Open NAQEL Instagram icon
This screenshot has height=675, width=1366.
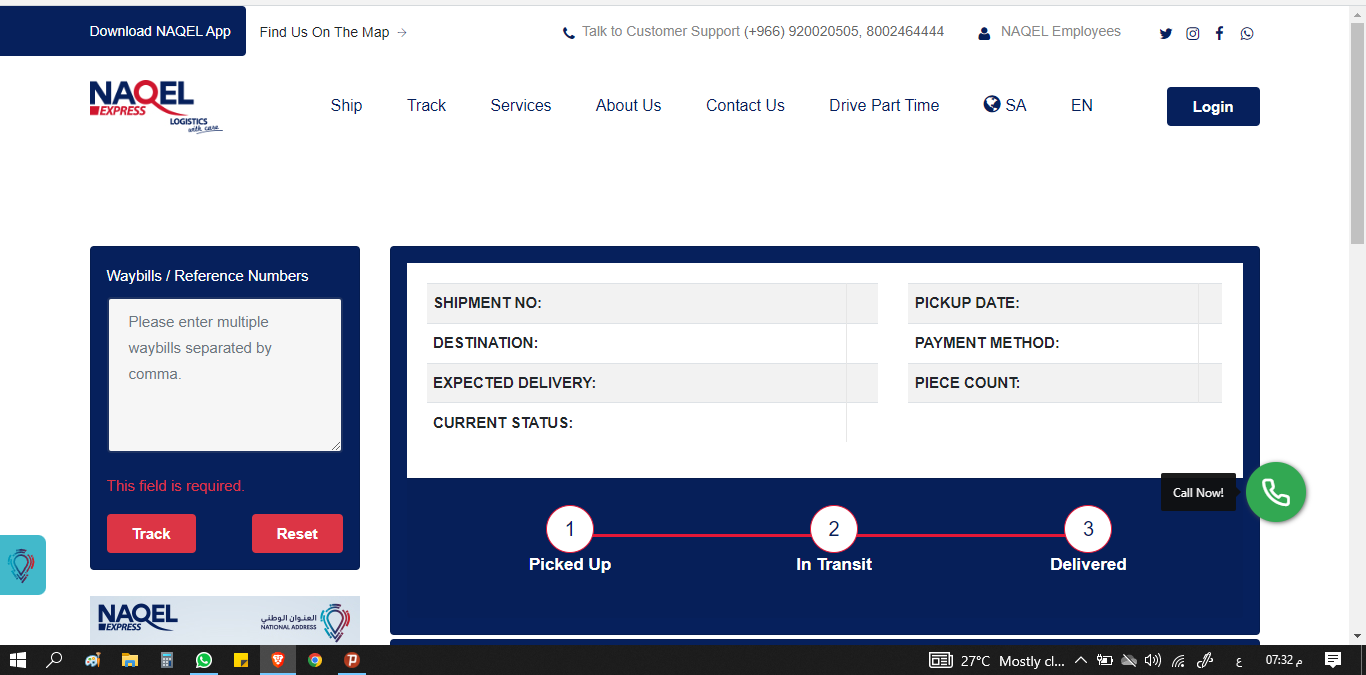click(1193, 33)
